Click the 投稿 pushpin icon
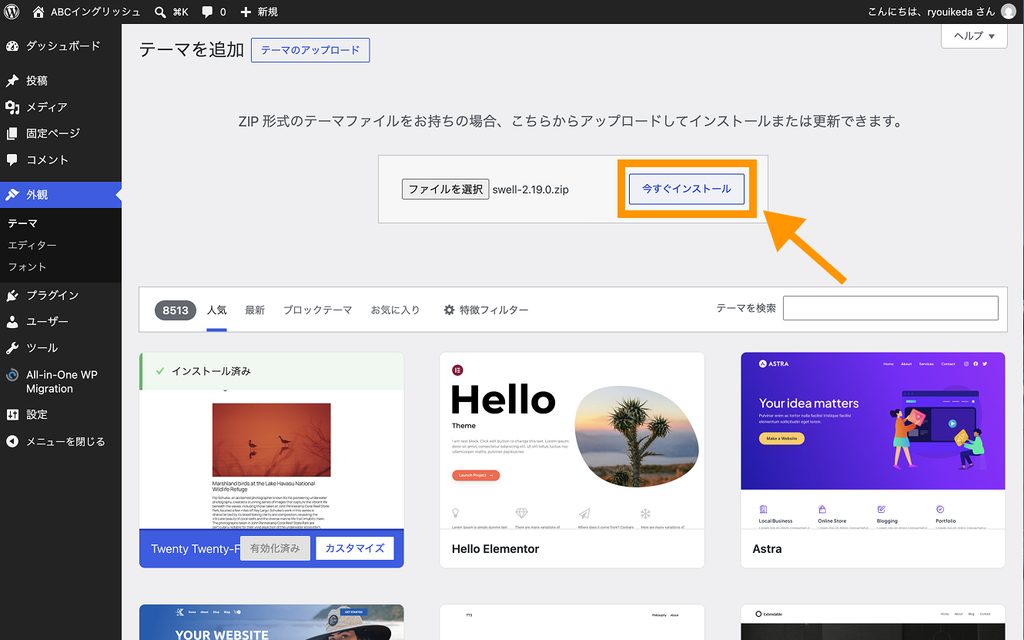1024x640 pixels. 12,80
